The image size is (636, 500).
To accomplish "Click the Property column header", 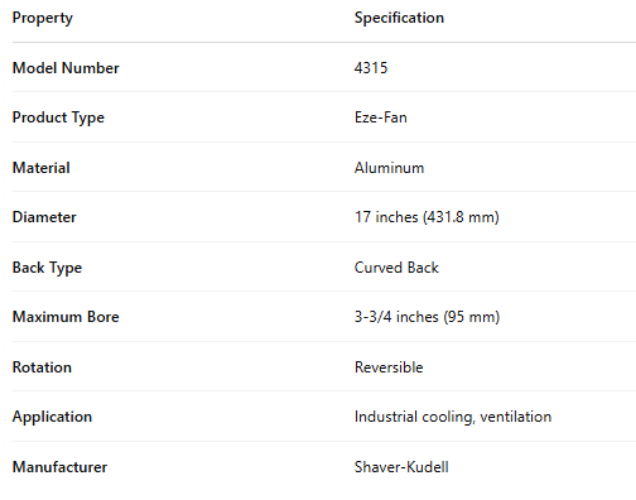I will [x=42, y=18].
